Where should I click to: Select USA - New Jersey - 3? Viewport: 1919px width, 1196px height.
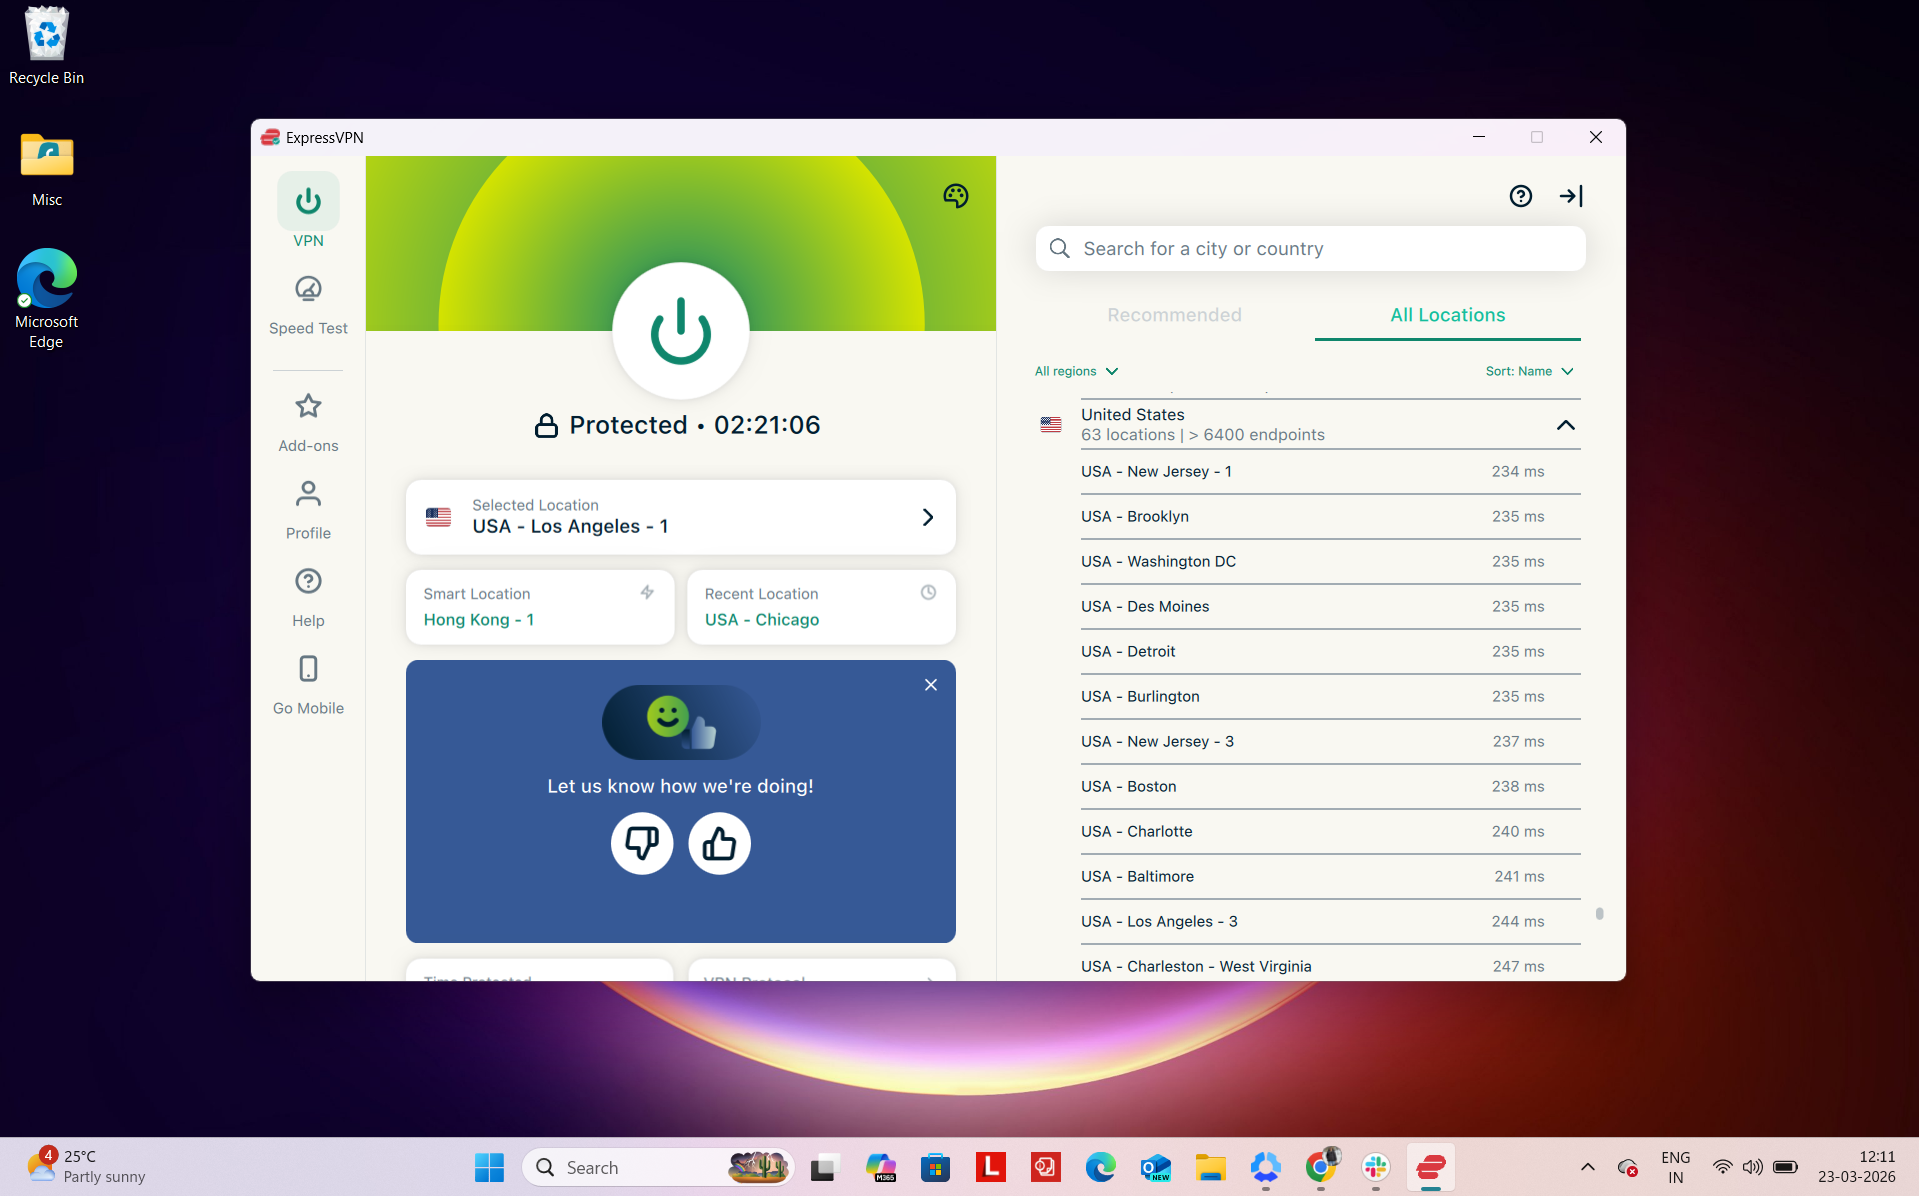tap(1330, 741)
